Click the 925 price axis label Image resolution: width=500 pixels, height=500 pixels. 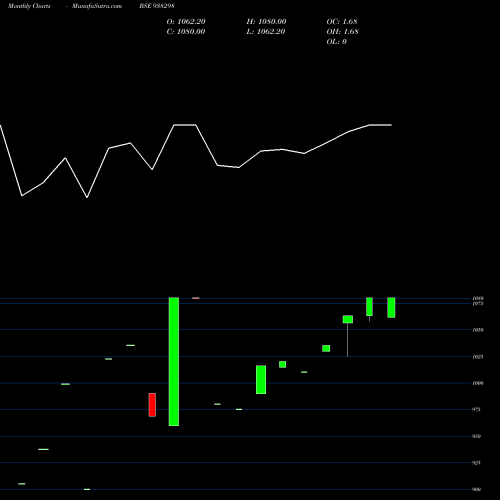coord(477,463)
